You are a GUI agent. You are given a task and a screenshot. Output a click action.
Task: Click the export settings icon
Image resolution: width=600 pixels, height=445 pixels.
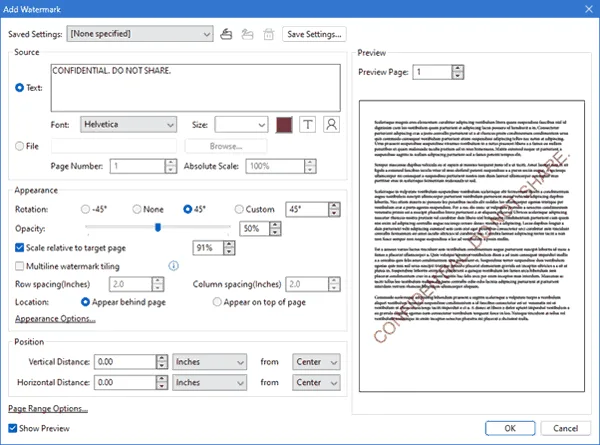click(x=248, y=34)
